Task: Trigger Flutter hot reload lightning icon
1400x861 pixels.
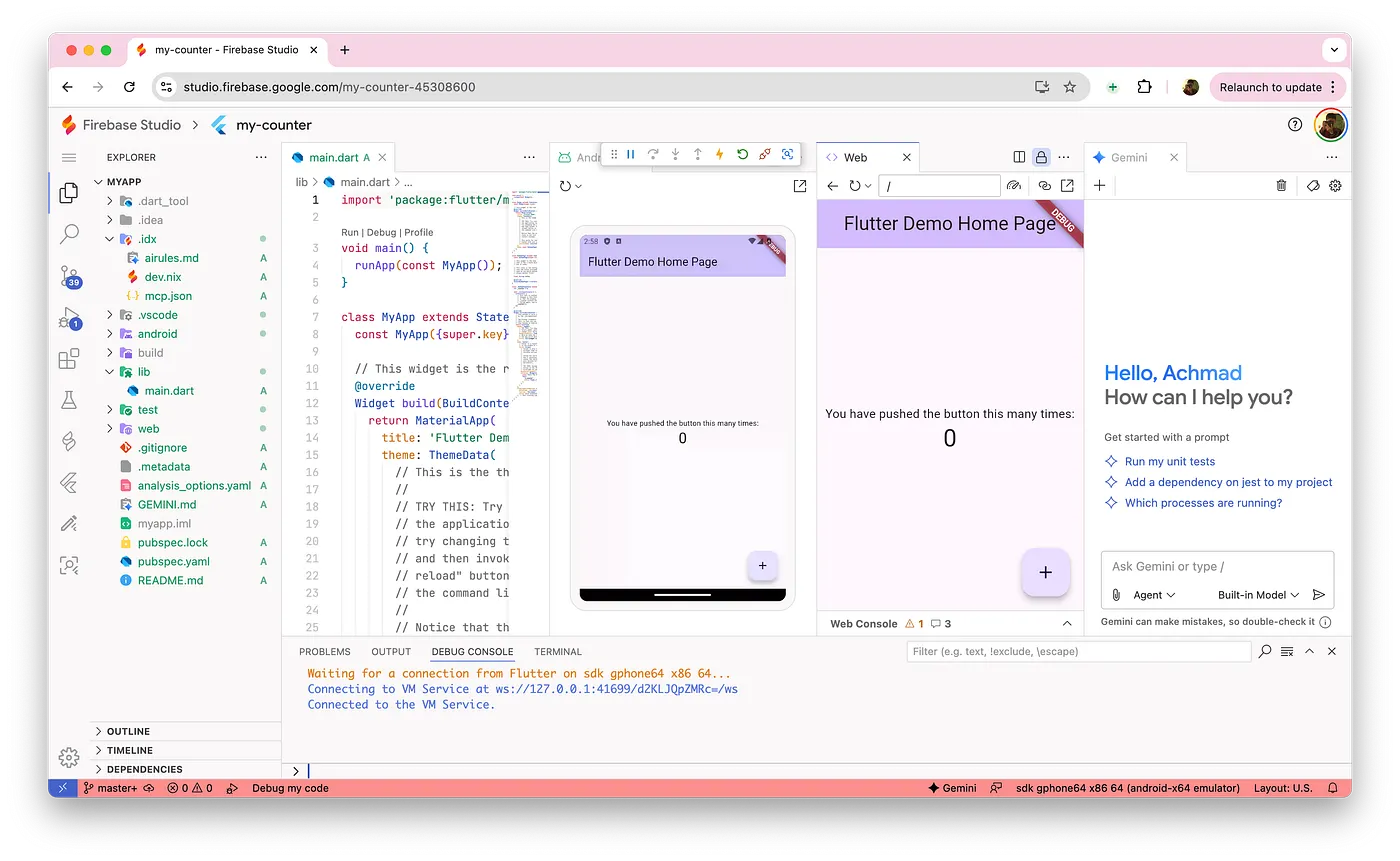Action: pyautogui.click(x=719, y=154)
